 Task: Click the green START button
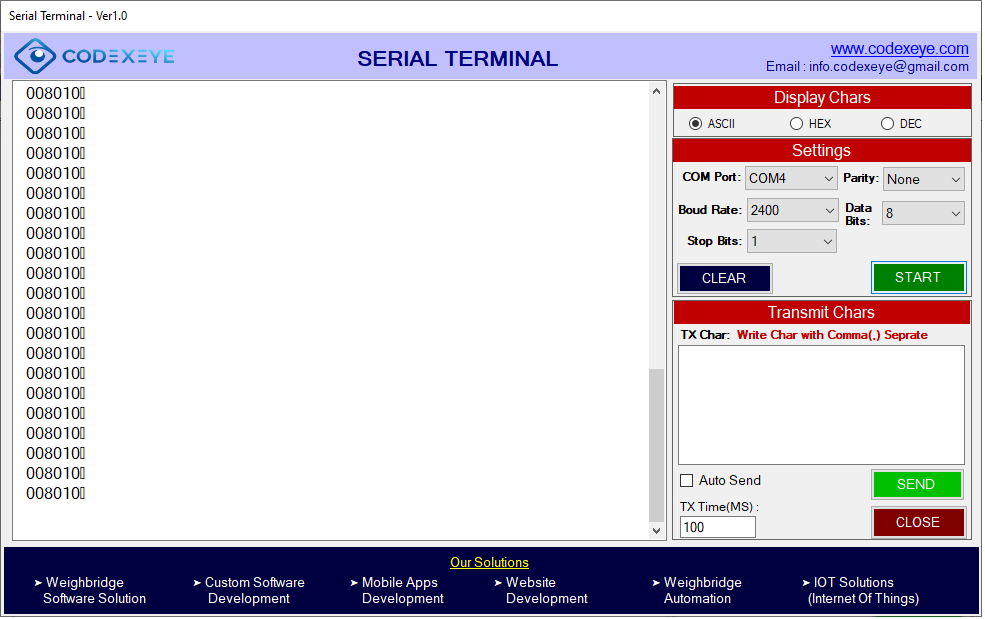[917, 278]
